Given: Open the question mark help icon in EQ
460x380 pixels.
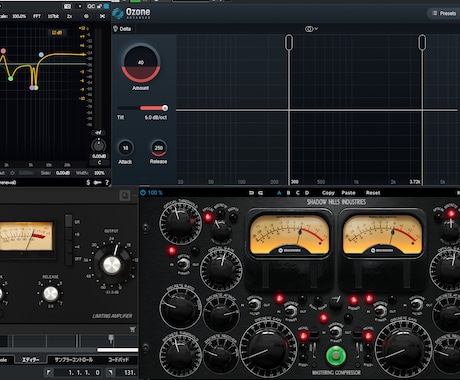Looking at the screenshot, I should (x=107, y=182).
